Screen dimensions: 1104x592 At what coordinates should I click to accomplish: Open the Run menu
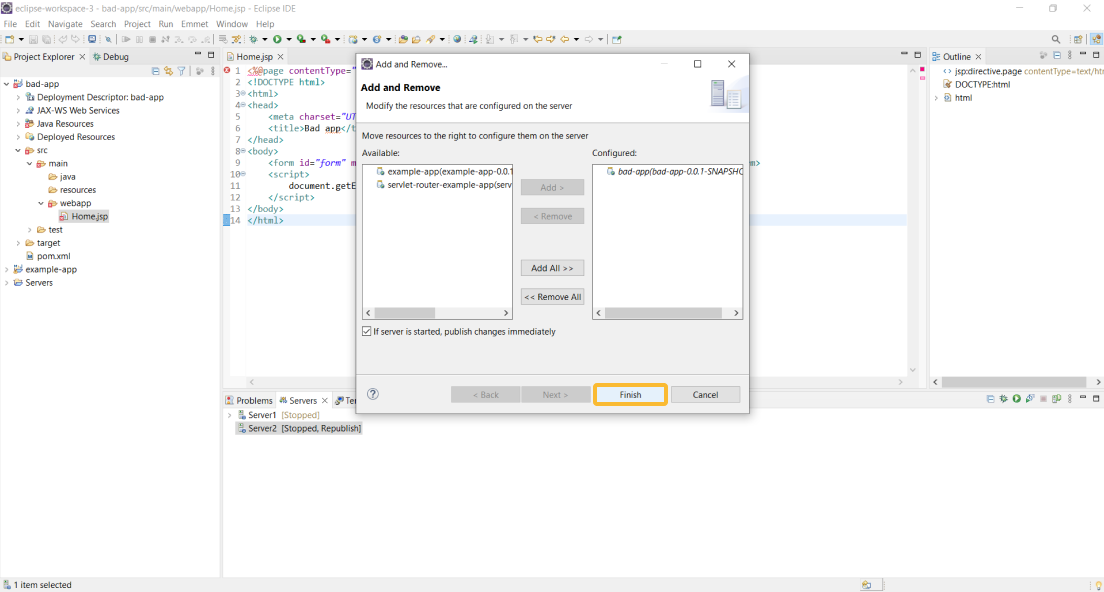[166, 24]
